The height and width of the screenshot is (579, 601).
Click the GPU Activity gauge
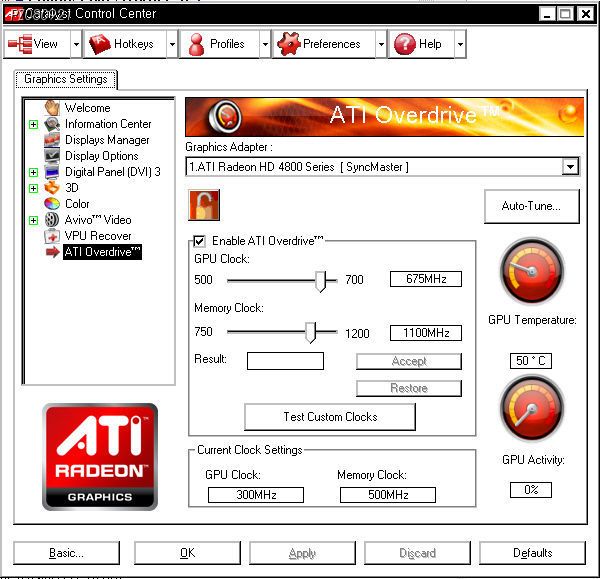point(532,408)
